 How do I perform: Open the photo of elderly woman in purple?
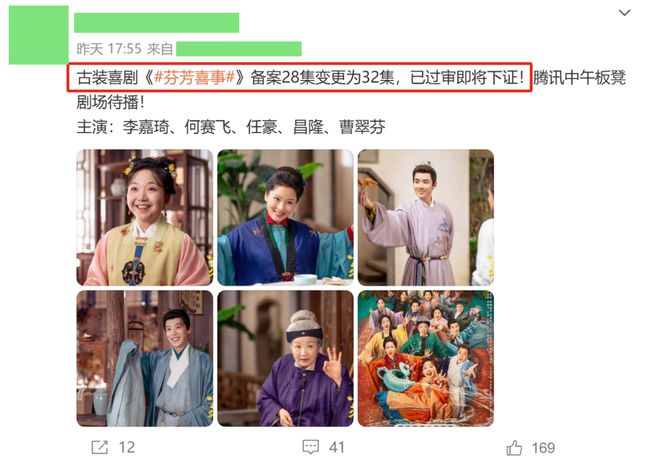coord(285,358)
